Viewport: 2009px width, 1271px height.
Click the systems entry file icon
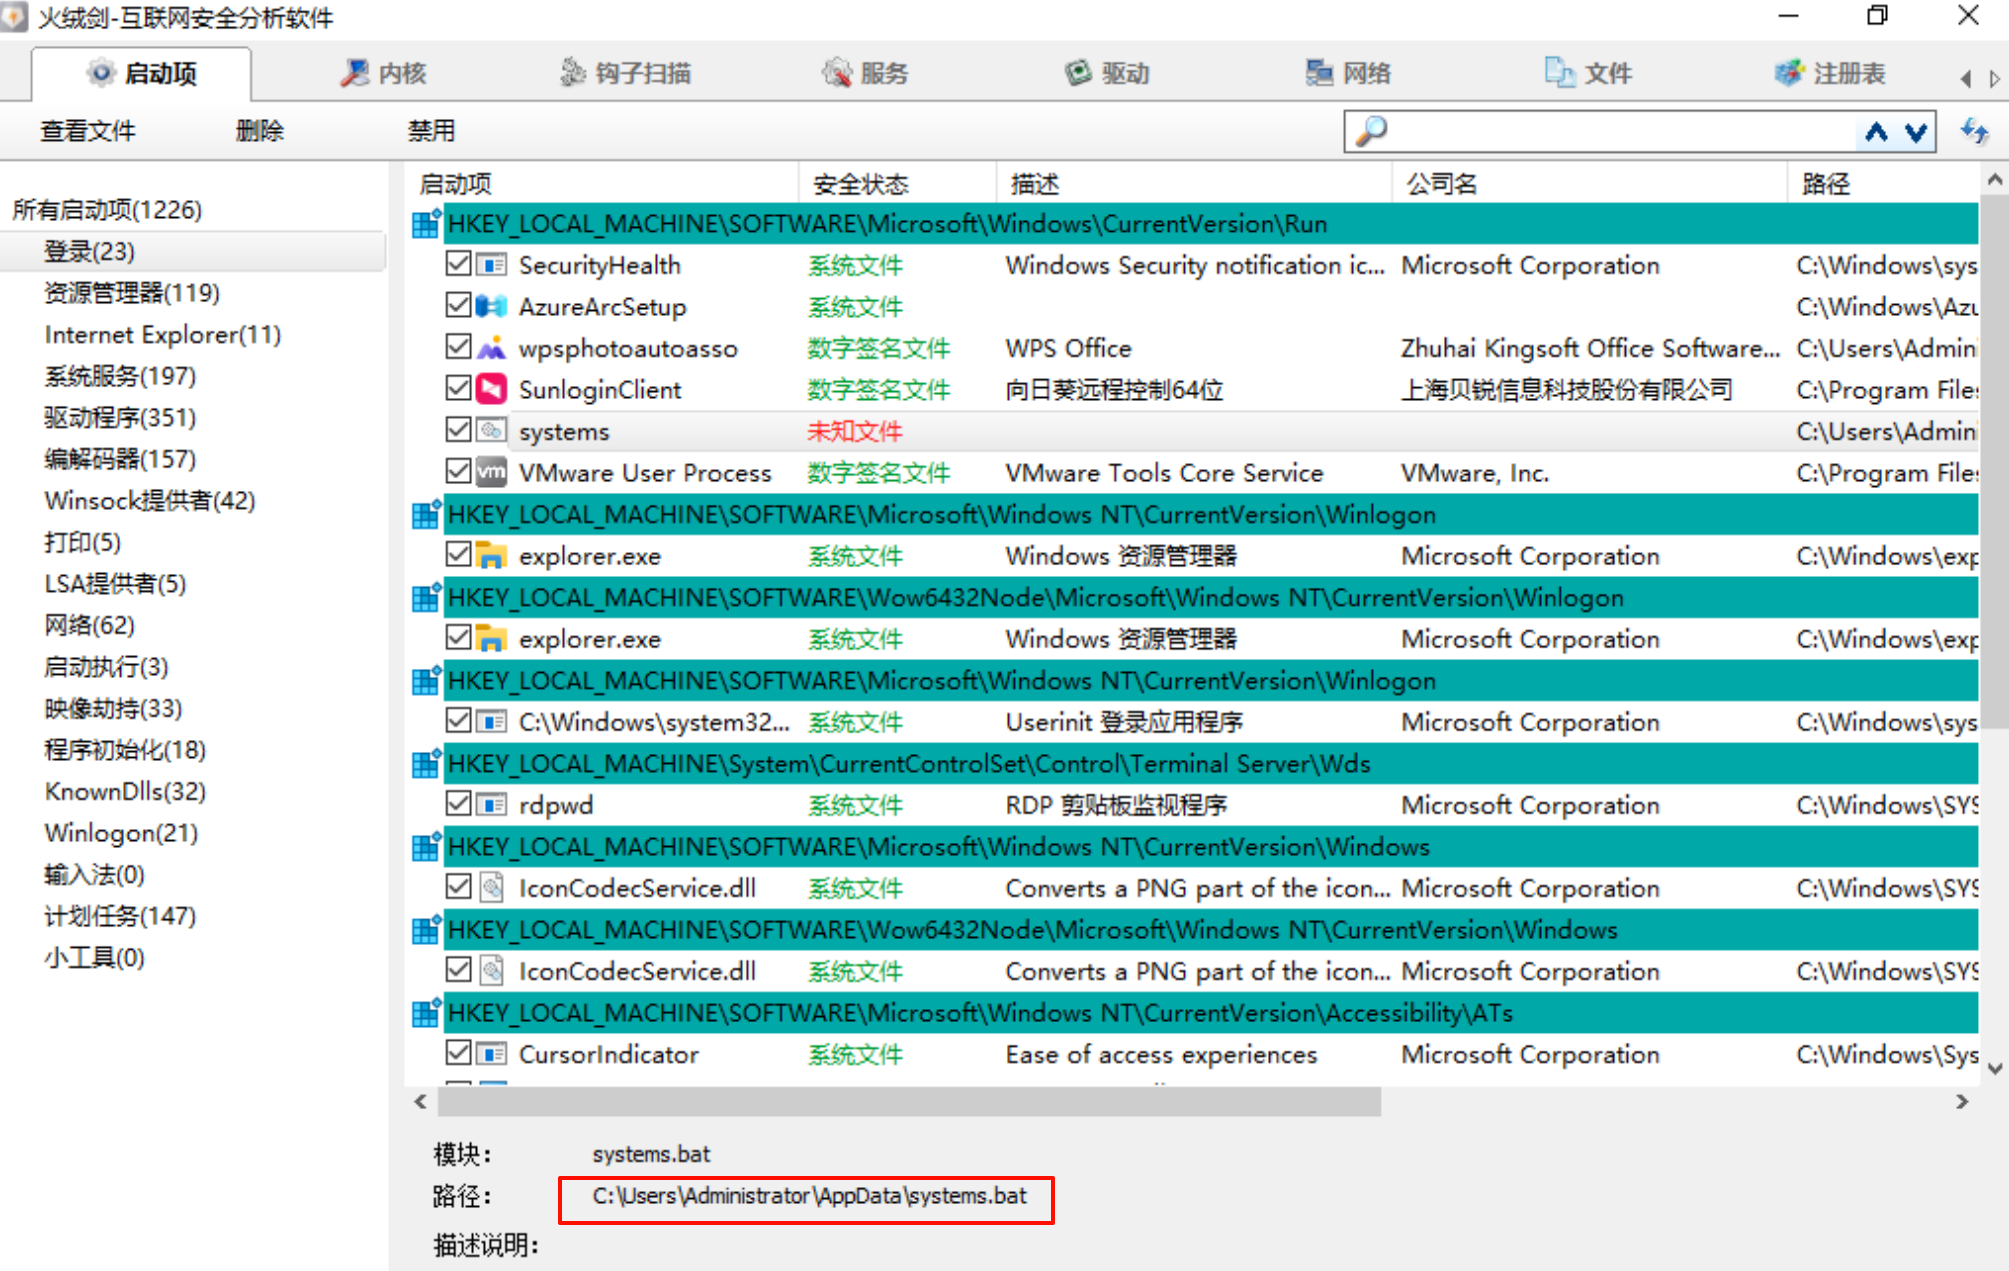point(491,430)
